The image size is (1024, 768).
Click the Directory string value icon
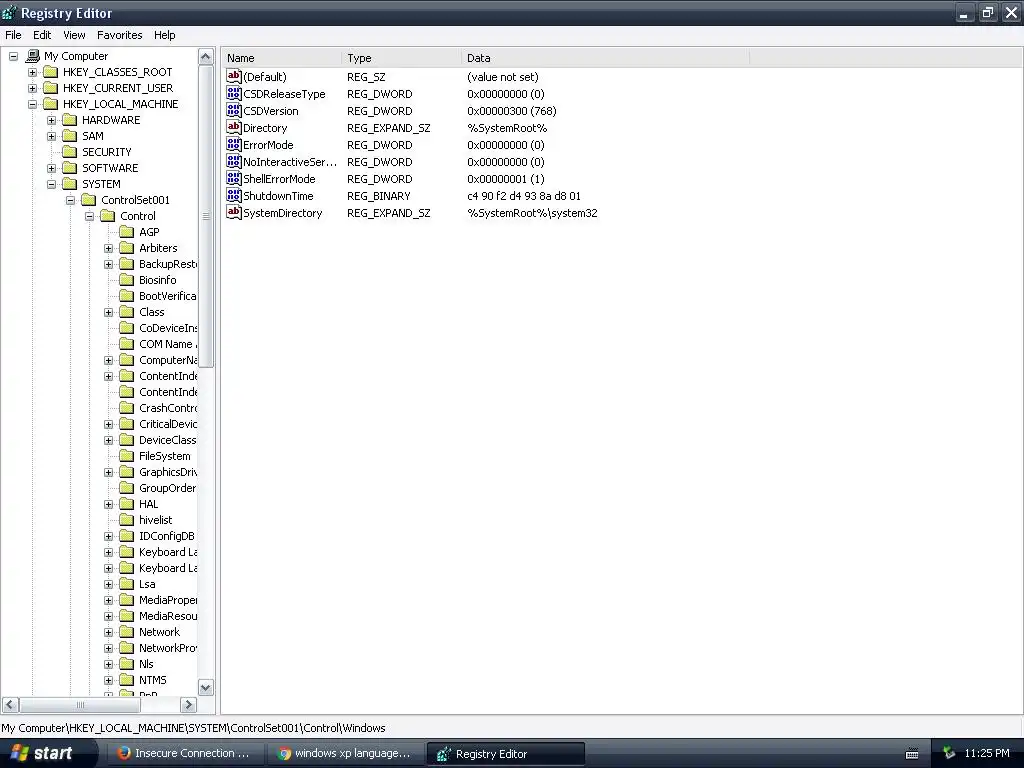[234, 127]
